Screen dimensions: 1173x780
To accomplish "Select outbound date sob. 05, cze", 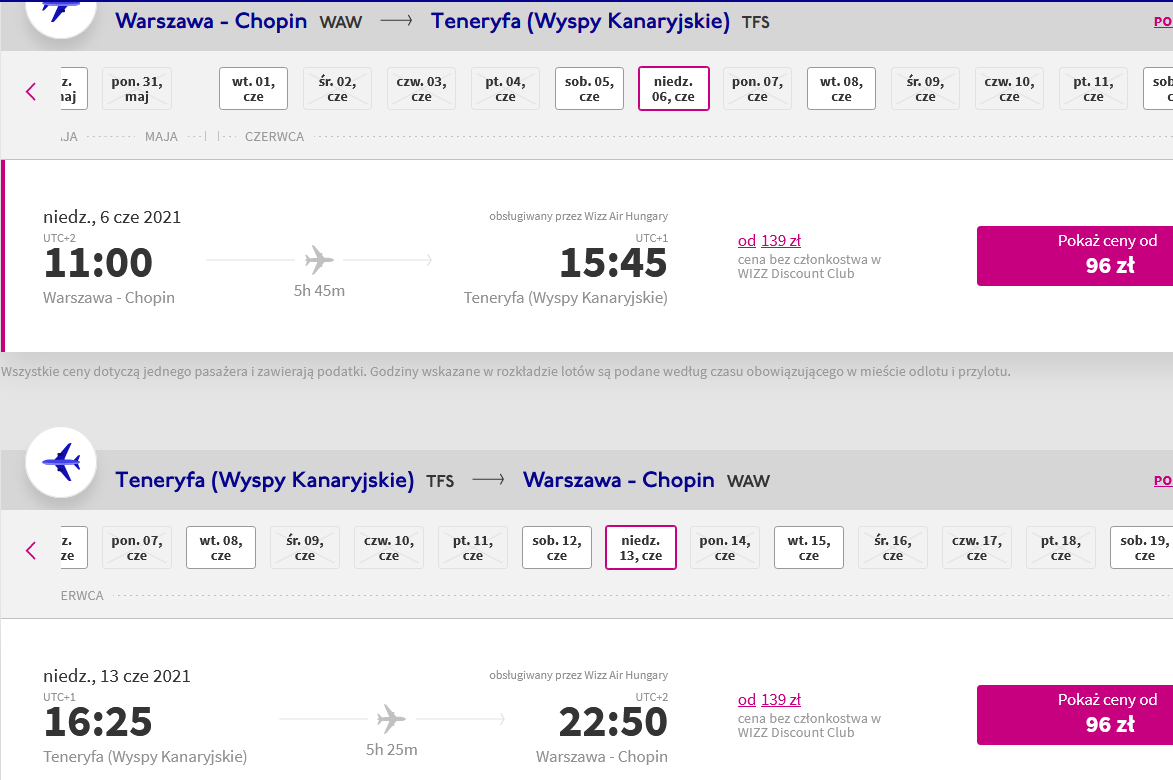I will point(589,88).
